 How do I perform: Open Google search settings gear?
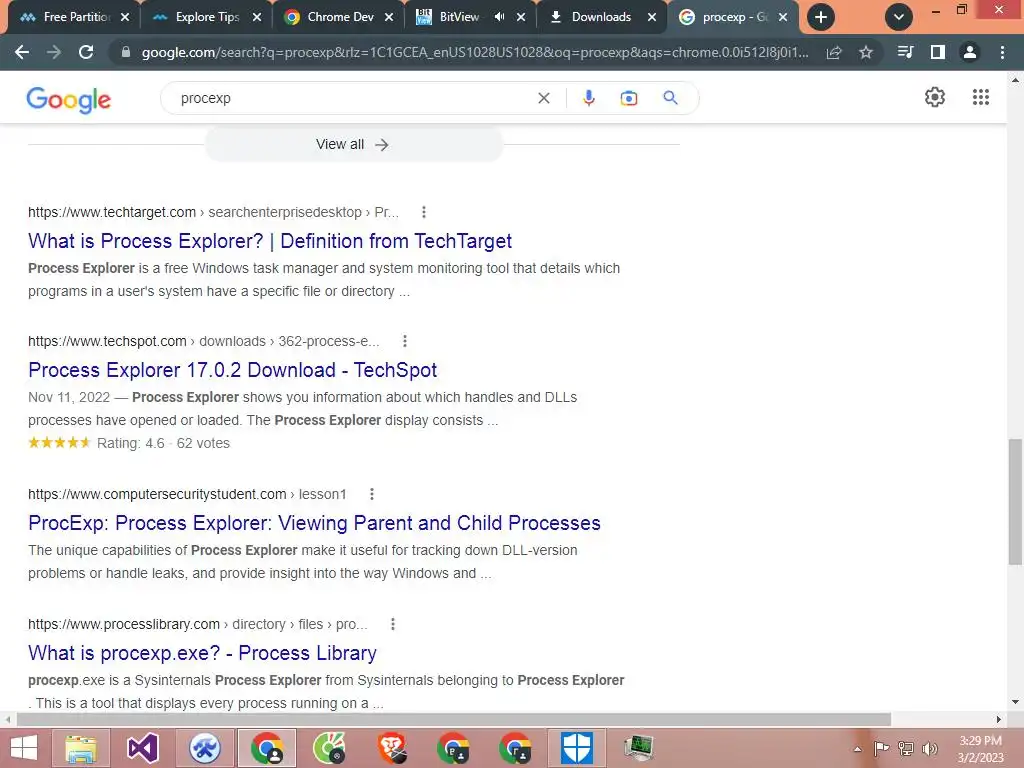[x=935, y=97]
